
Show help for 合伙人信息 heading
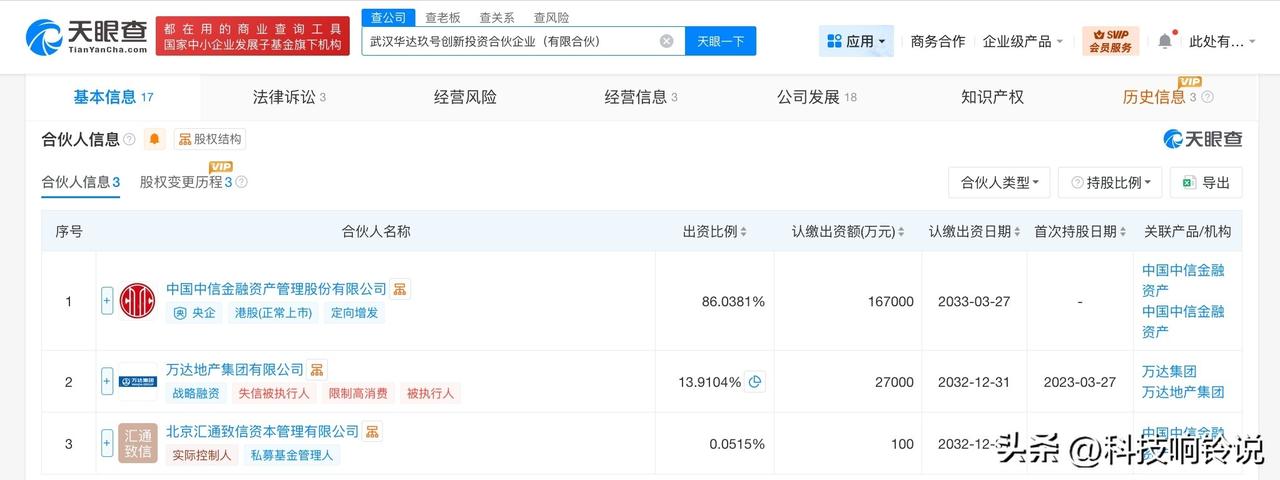129,140
